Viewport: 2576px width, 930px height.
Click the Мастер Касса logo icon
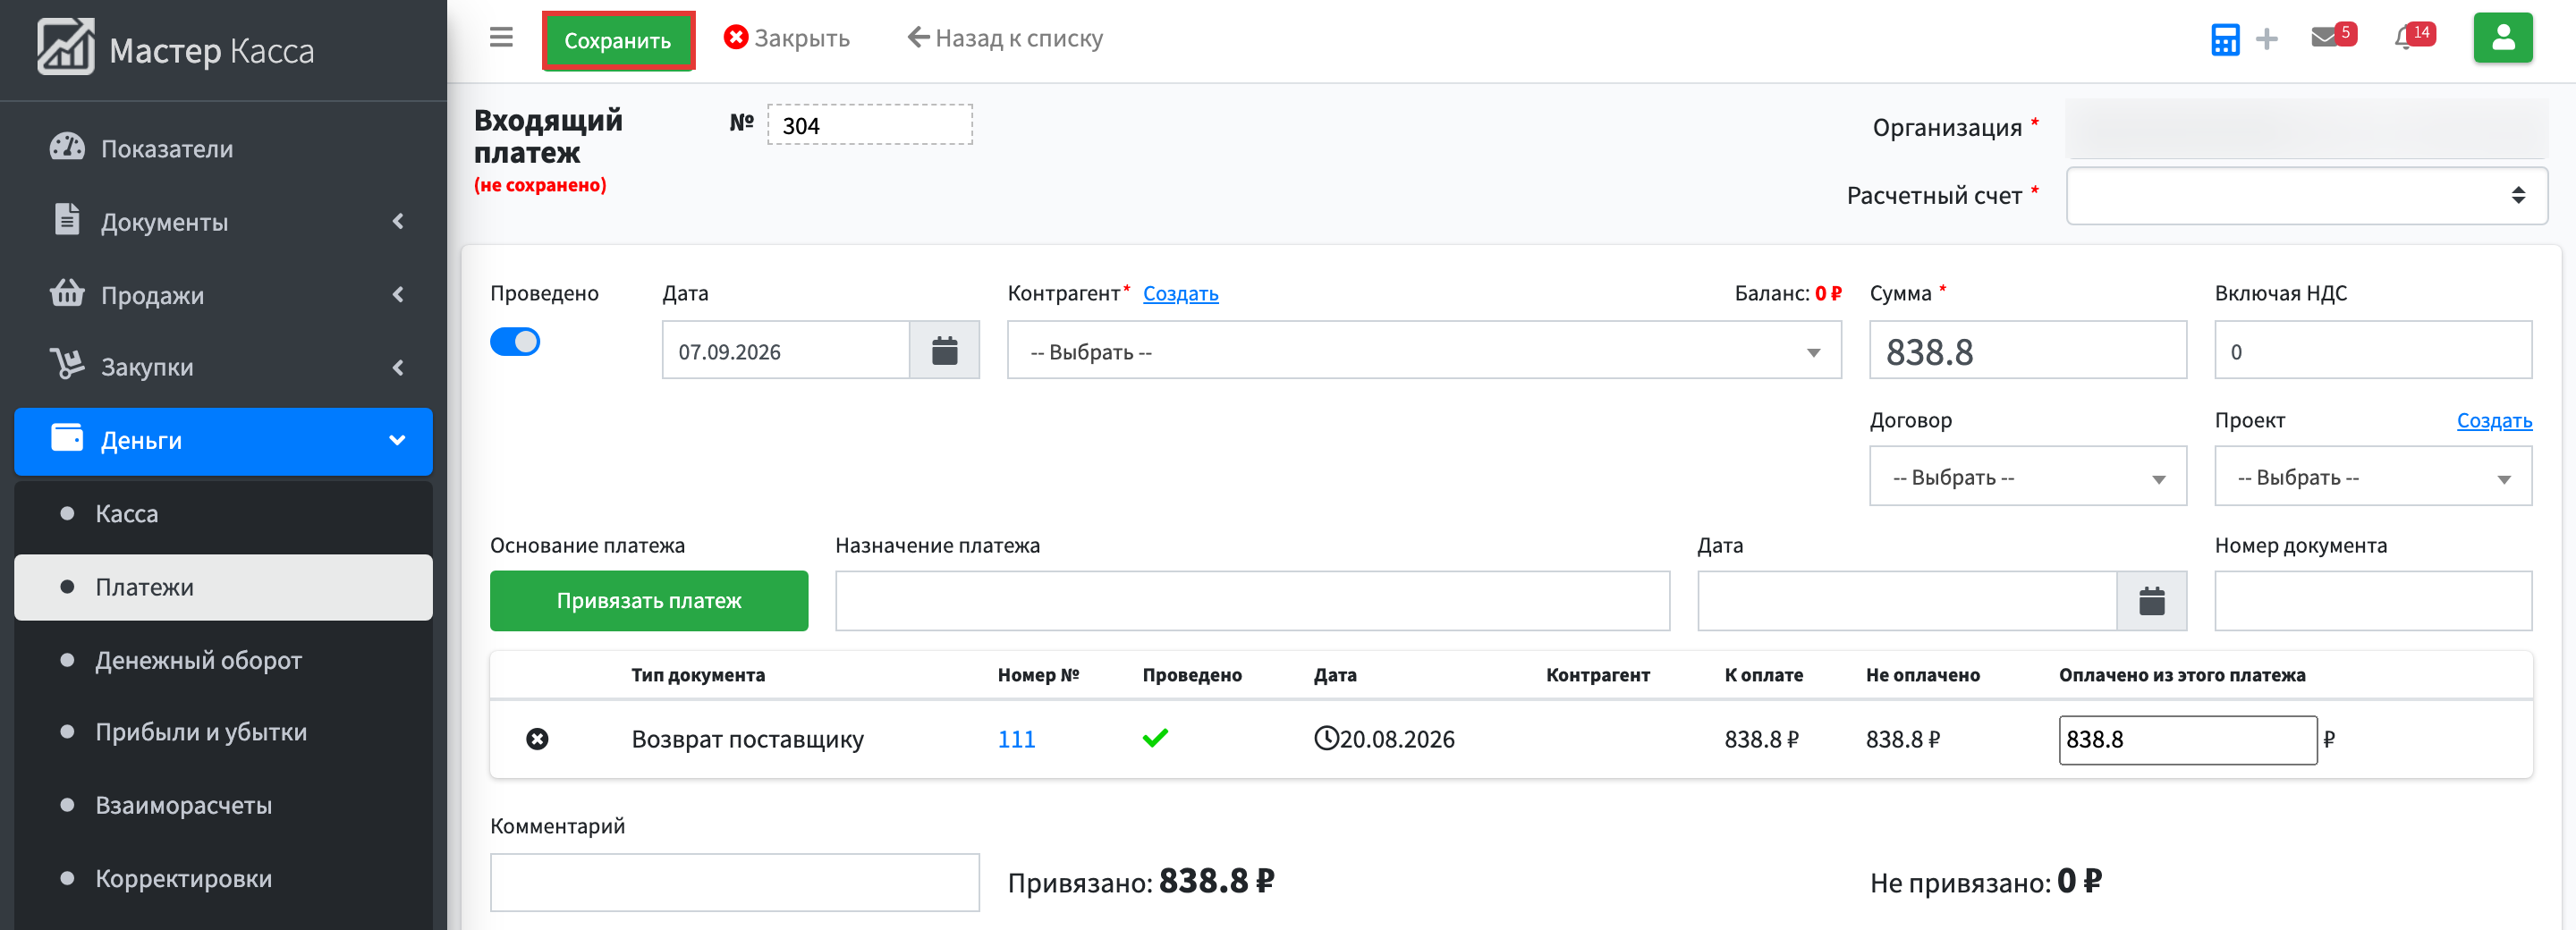point(66,47)
